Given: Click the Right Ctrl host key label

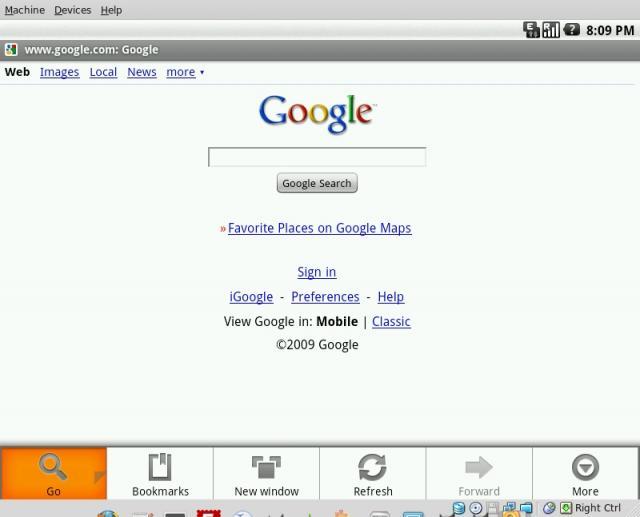Looking at the screenshot, I should (x=598, y=508).
